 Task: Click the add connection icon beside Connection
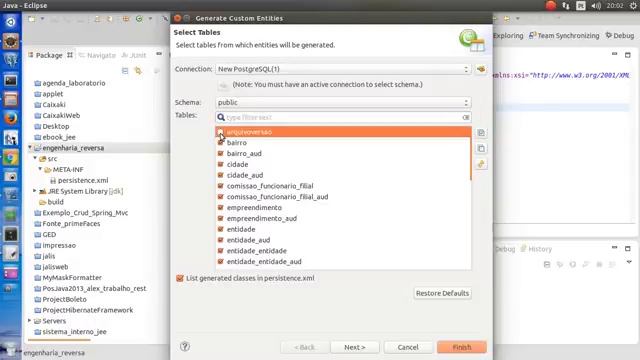pyautogui.click(x=481, y=69)
